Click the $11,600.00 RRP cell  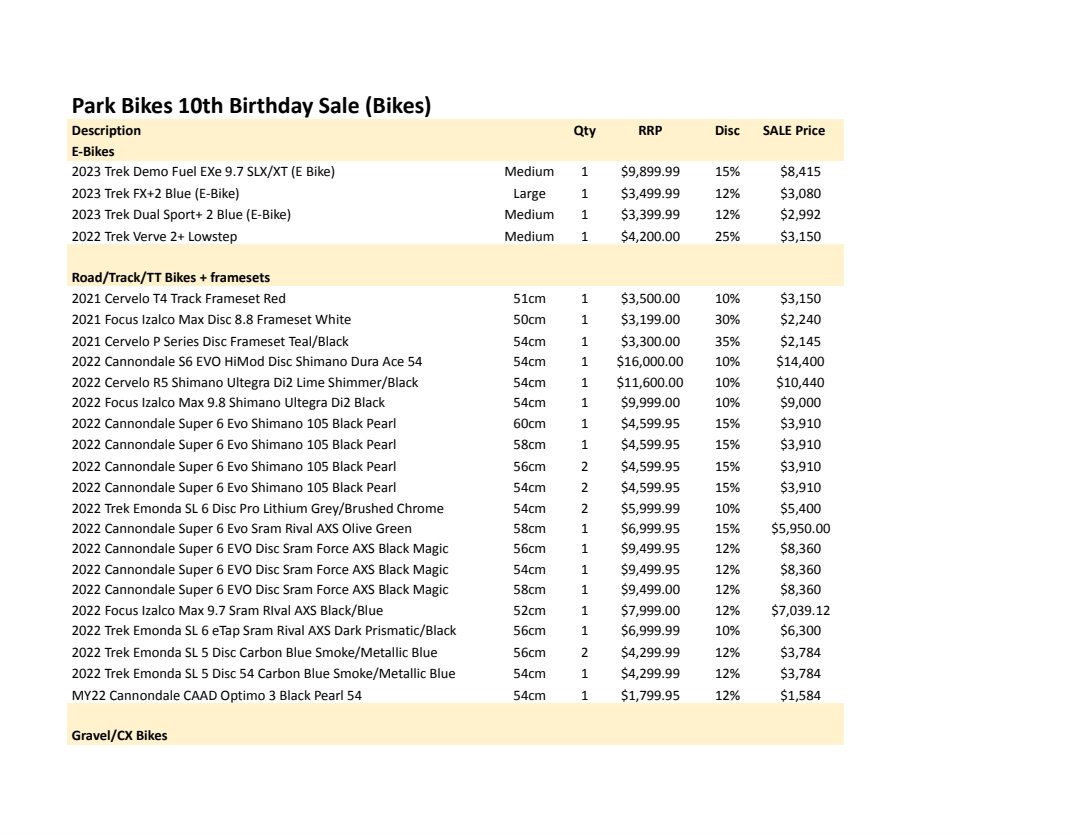pos(650,382)
